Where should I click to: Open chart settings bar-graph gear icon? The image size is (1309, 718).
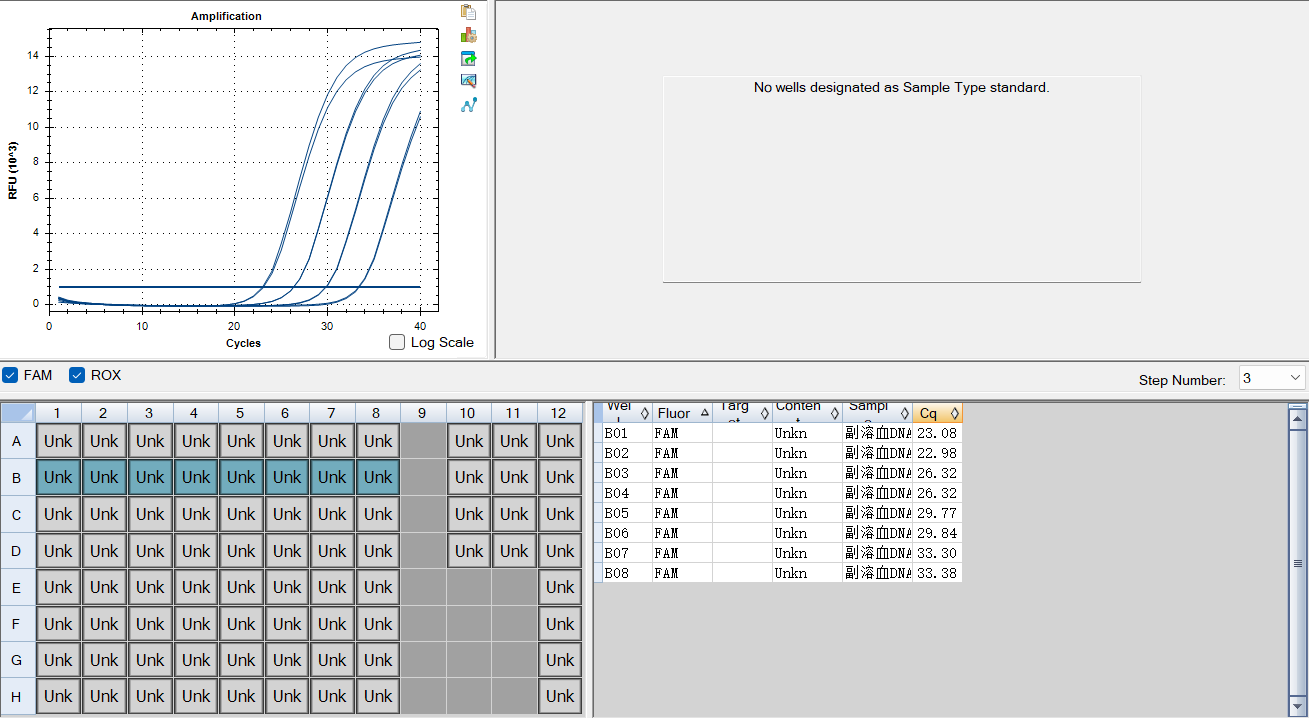(x=468, y=35)
